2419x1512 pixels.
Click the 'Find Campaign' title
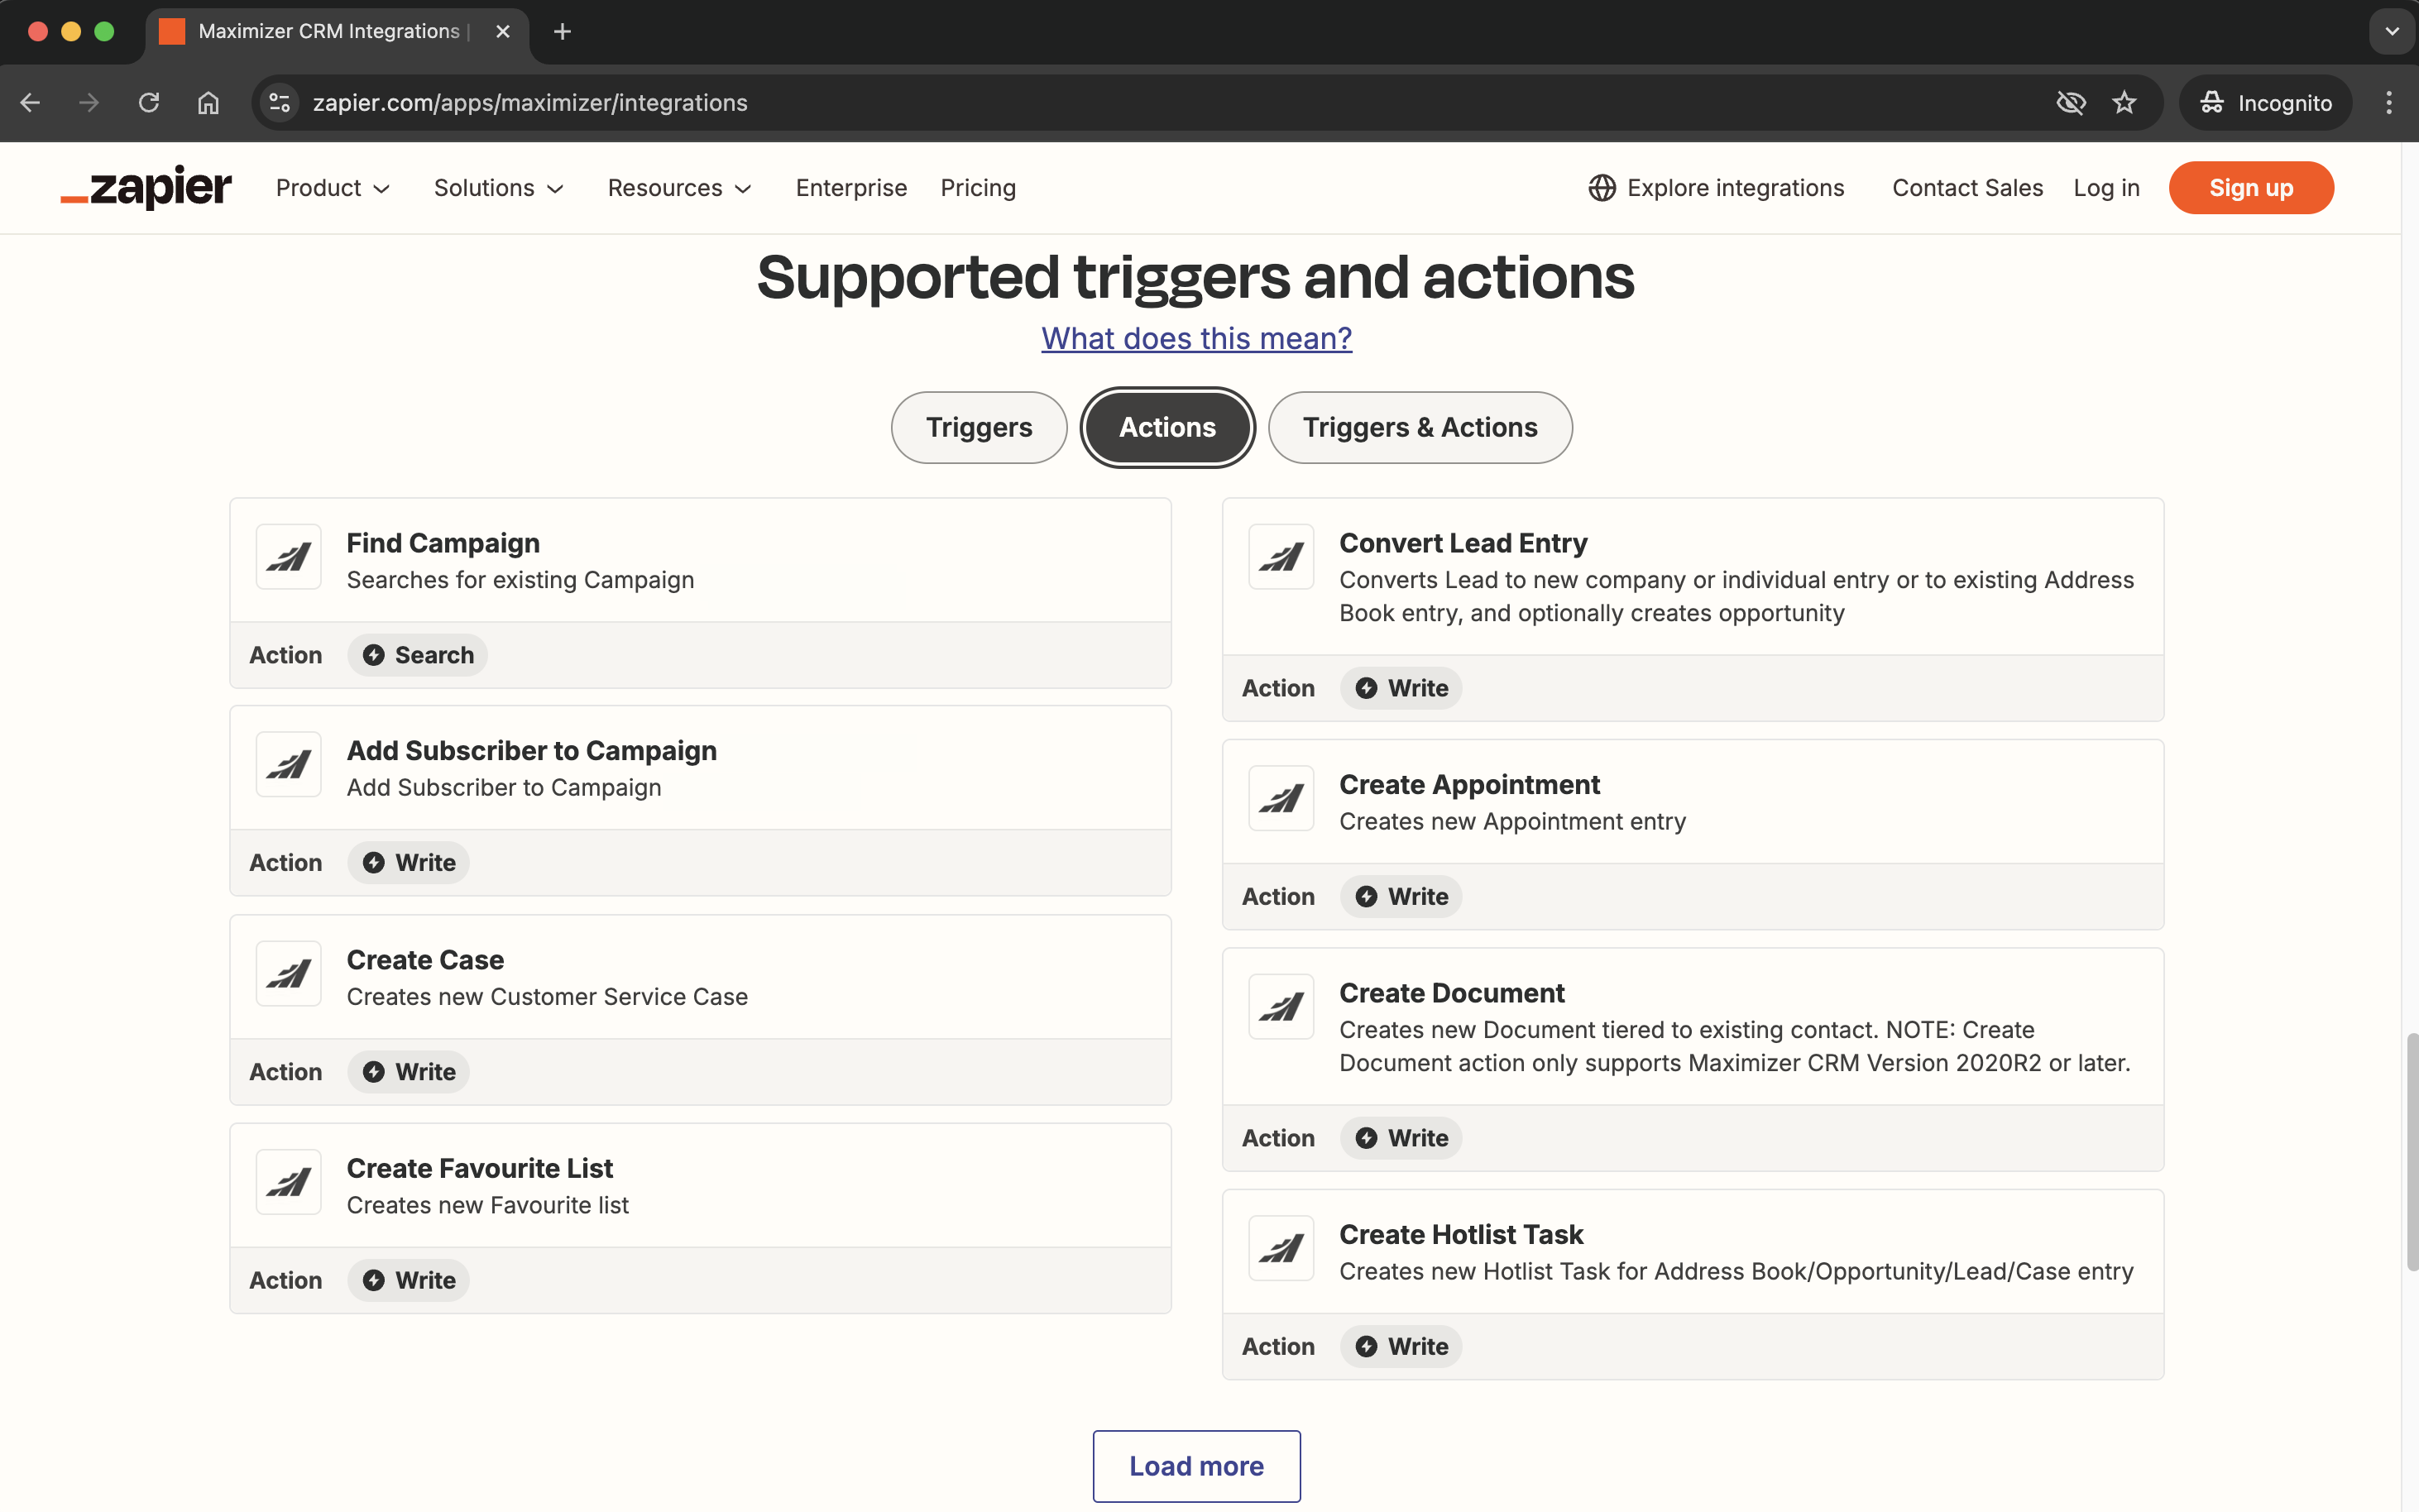(443, 543)
